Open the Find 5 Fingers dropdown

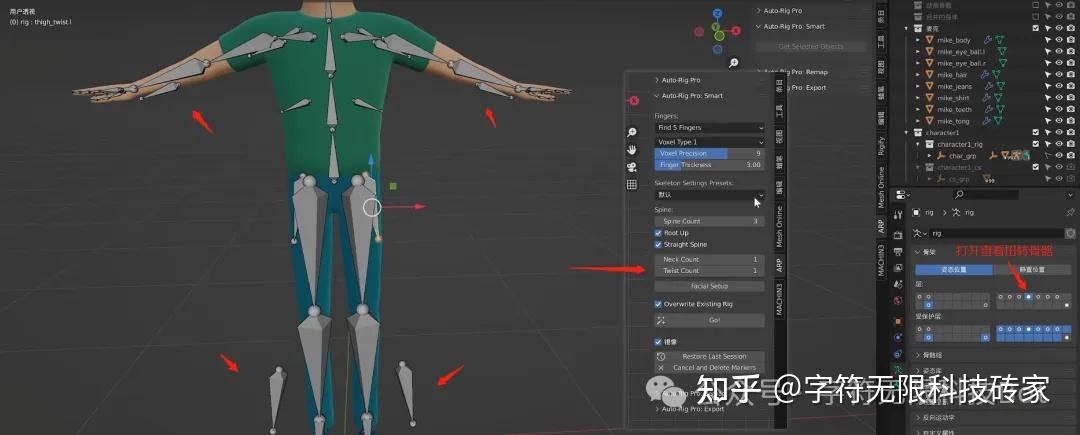pos(709,128)
